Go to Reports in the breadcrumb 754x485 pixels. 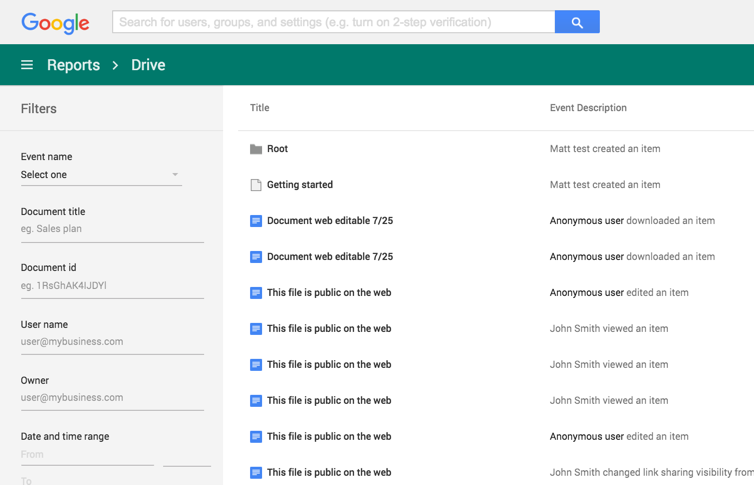pos(73,65)
